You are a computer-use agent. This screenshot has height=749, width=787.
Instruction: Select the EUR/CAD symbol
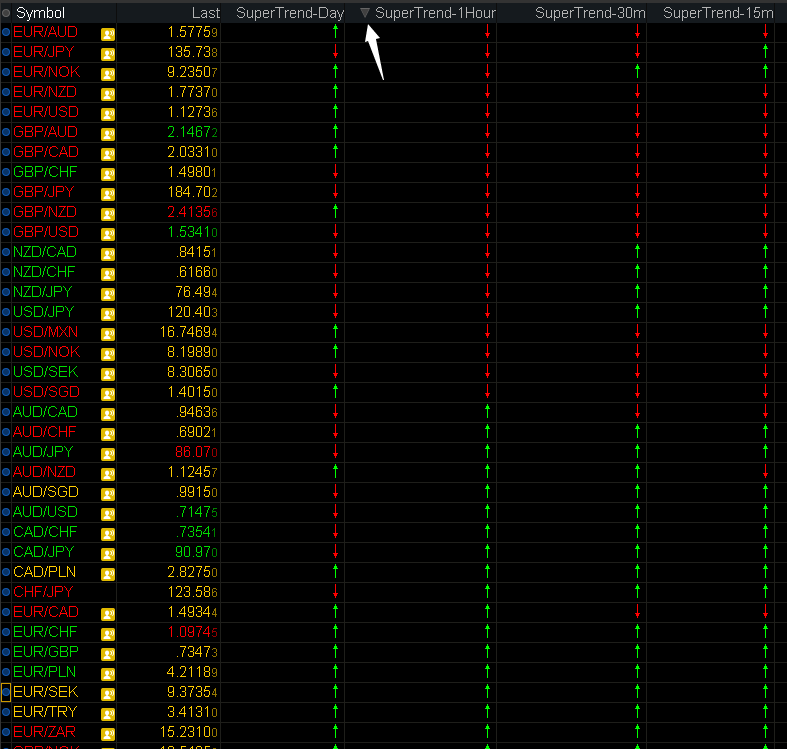[46, 612]
